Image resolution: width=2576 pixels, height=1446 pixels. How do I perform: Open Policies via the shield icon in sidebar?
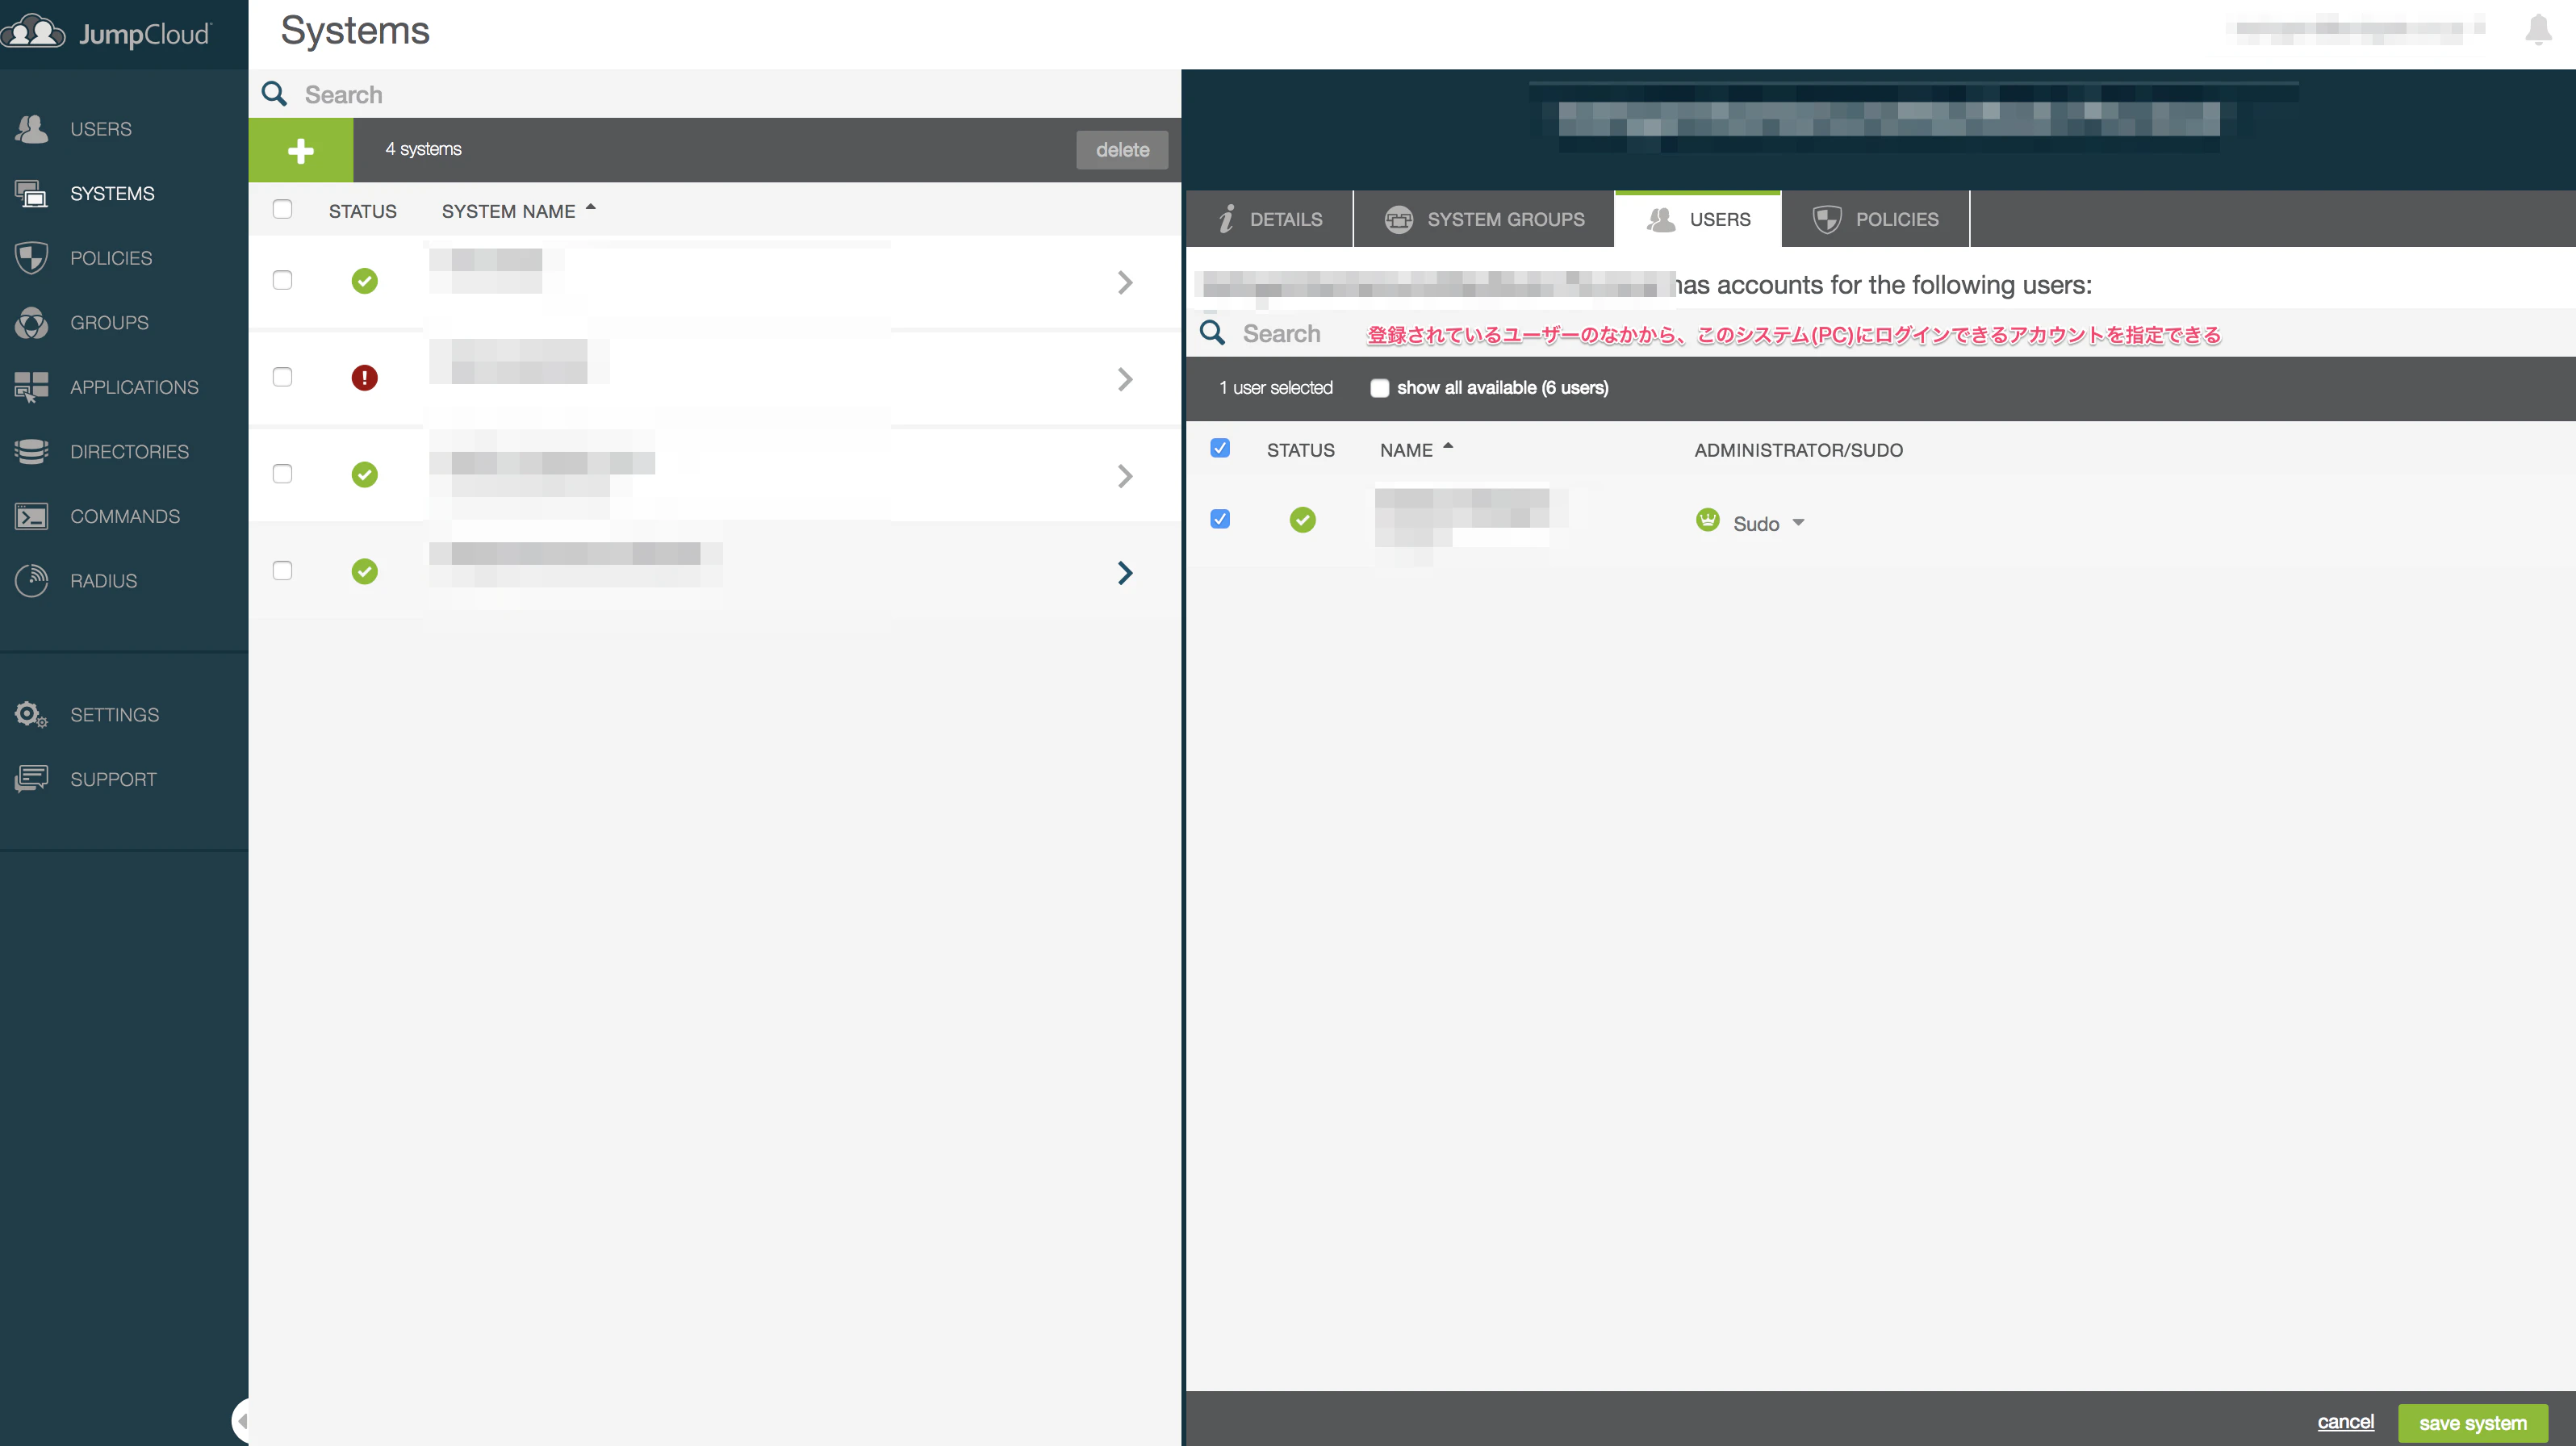(31, 258)
